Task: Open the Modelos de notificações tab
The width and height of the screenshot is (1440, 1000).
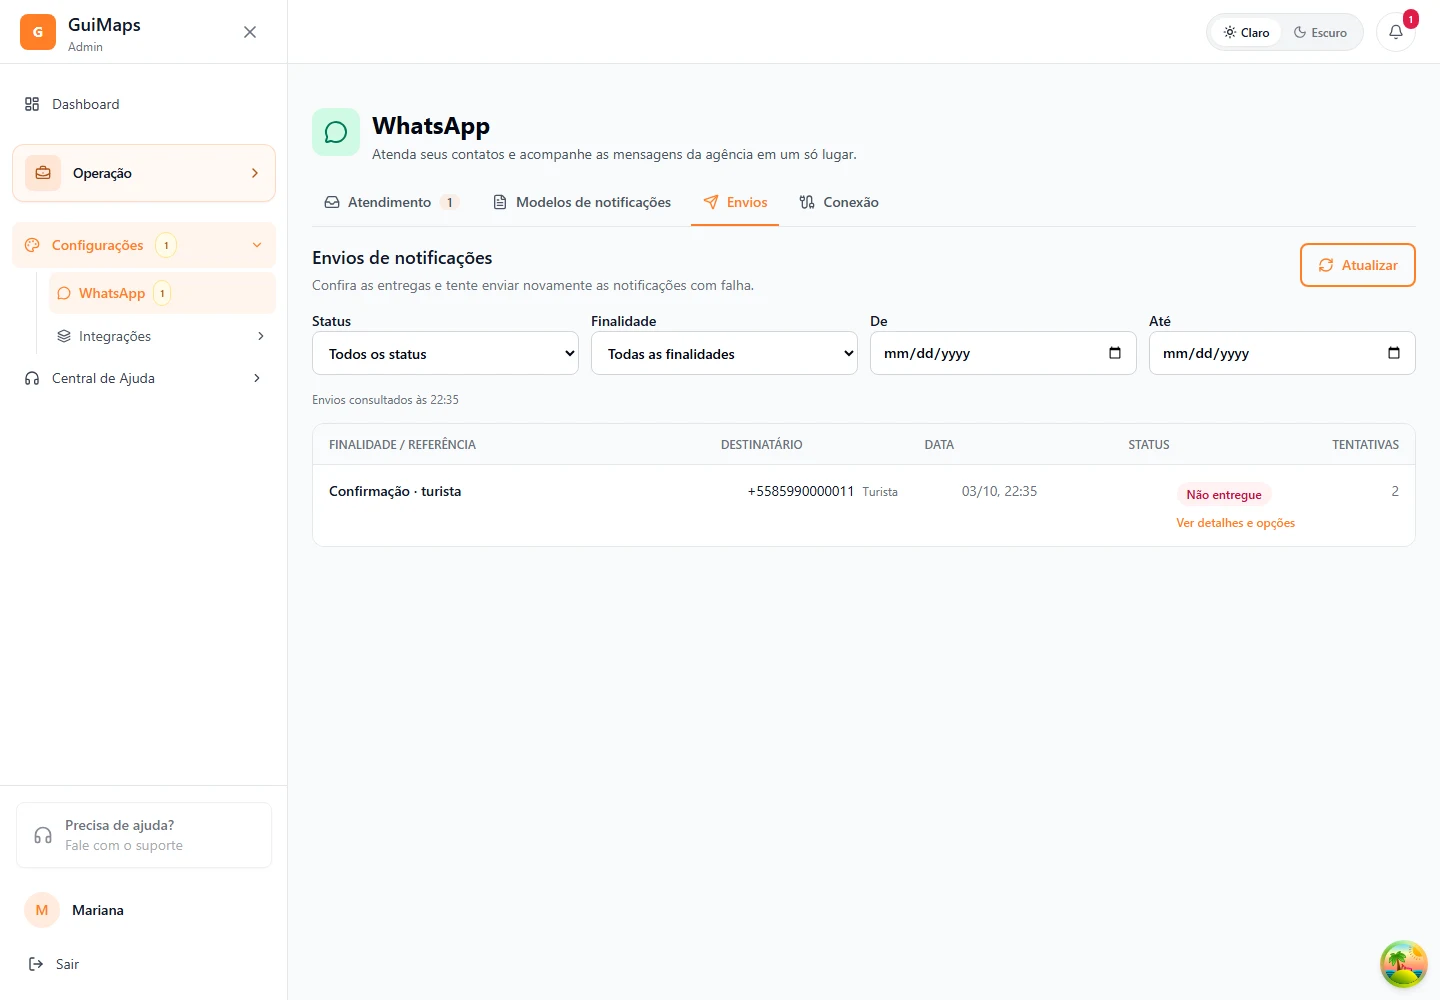Action: (582, 202)
